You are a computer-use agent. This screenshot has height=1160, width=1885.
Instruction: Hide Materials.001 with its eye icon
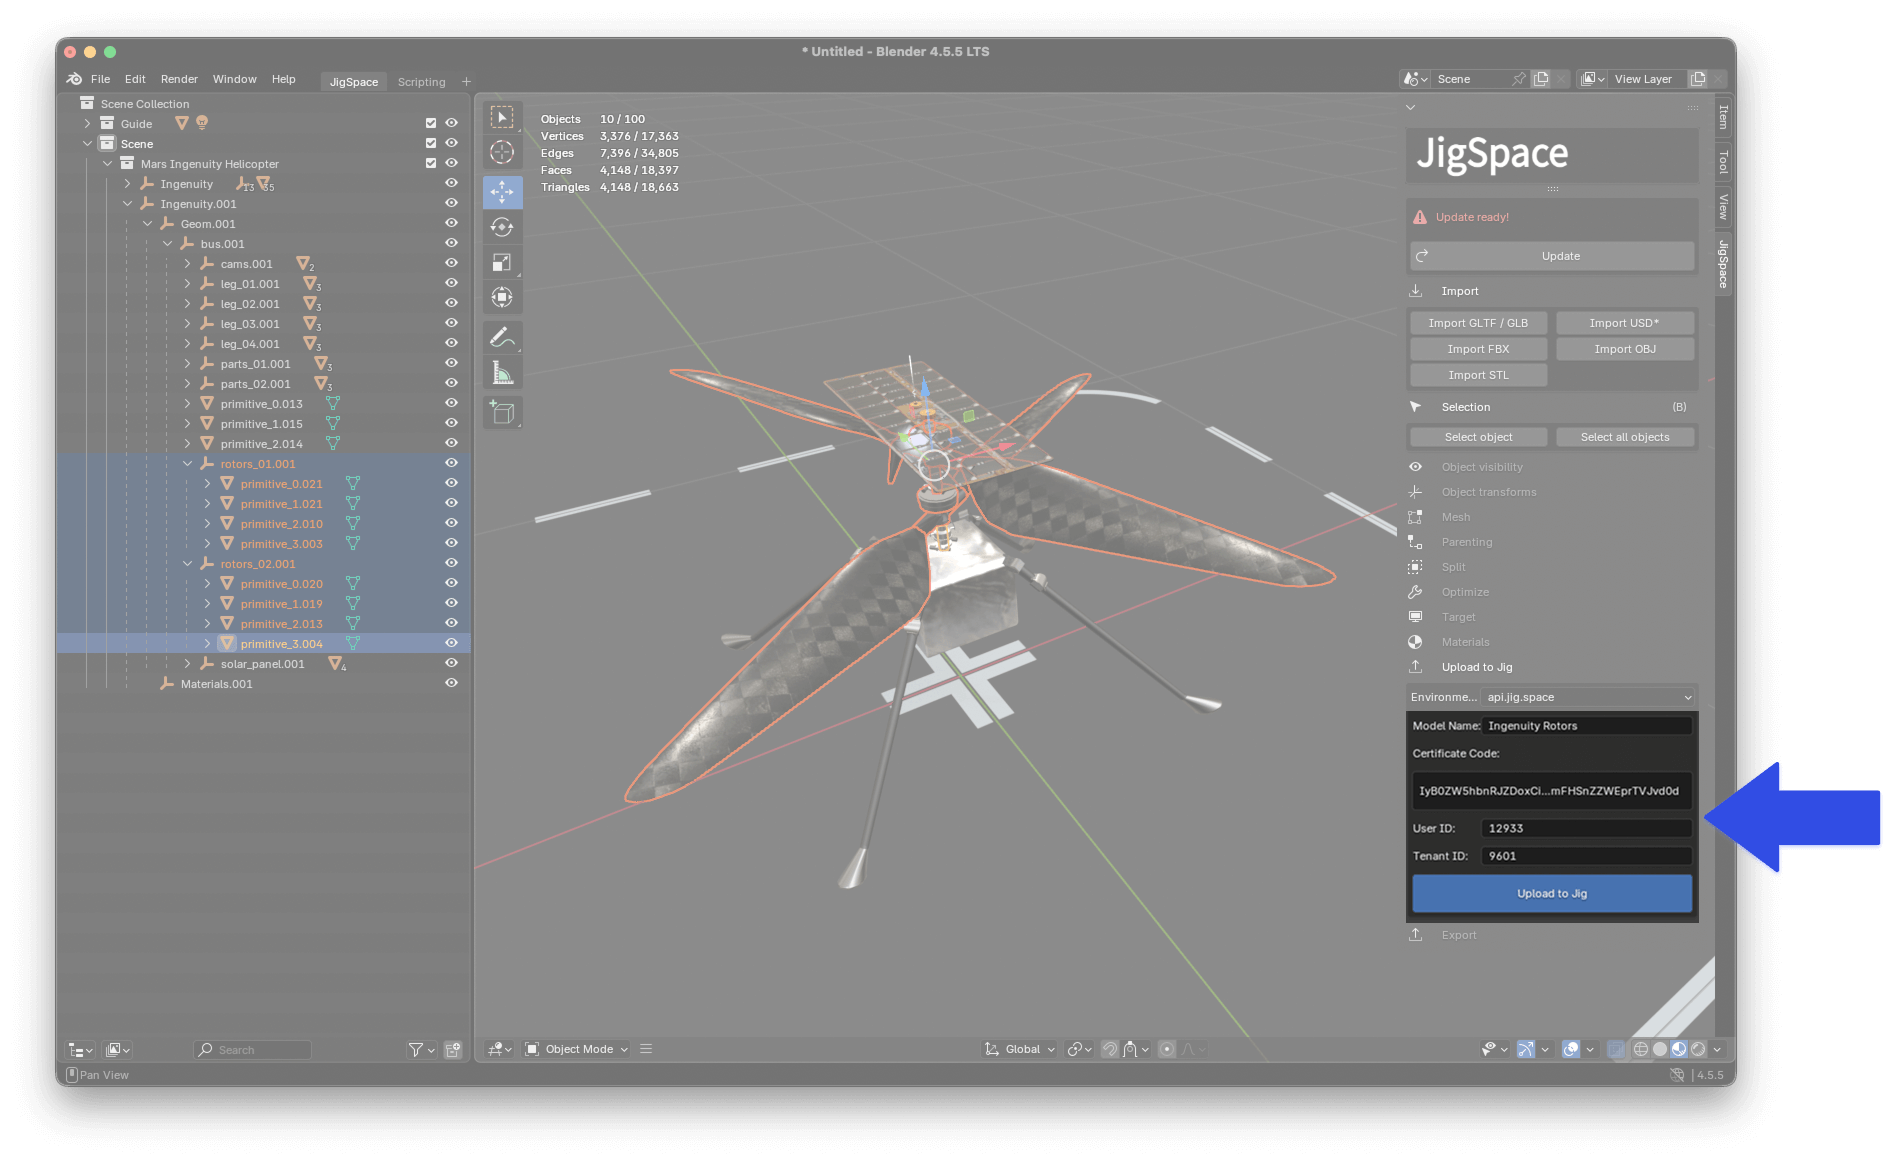[451, 683]
